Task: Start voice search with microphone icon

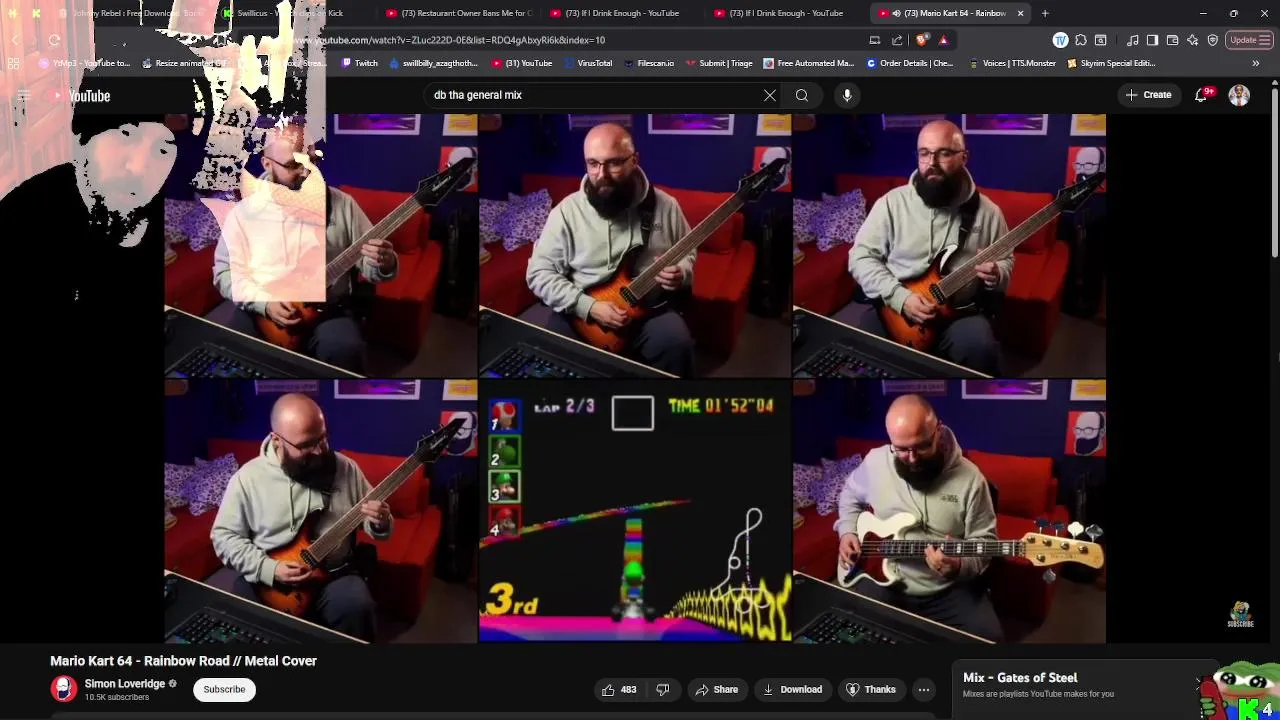Action: click(847, 95)
